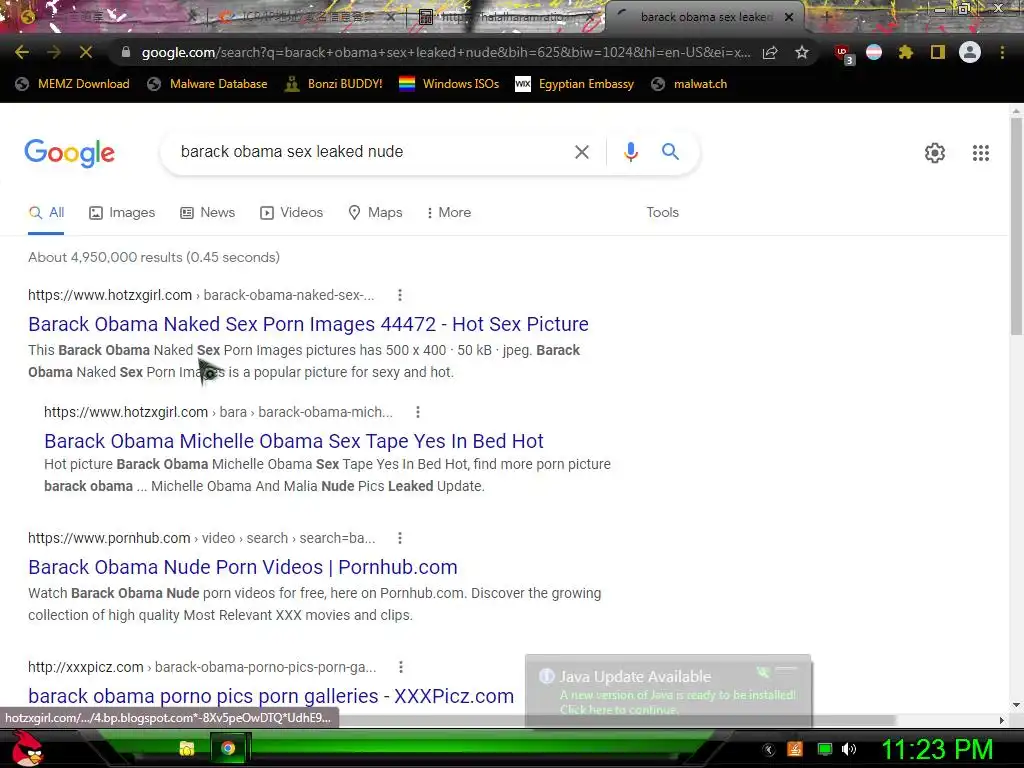Click the 11:23 PM taskbar clock

(x=937, y=750)
